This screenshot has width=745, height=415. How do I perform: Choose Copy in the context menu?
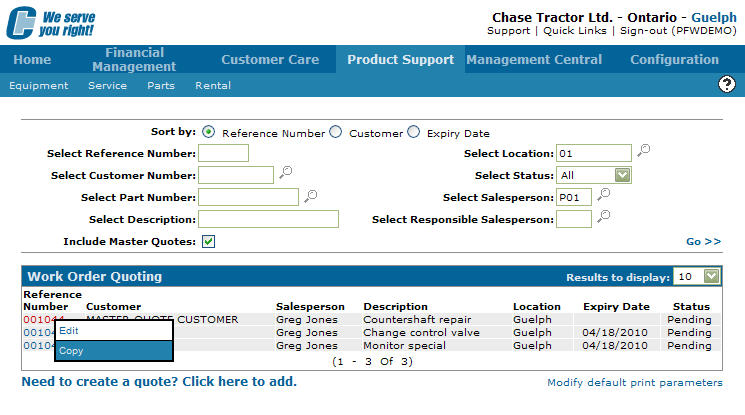(114, 351)
